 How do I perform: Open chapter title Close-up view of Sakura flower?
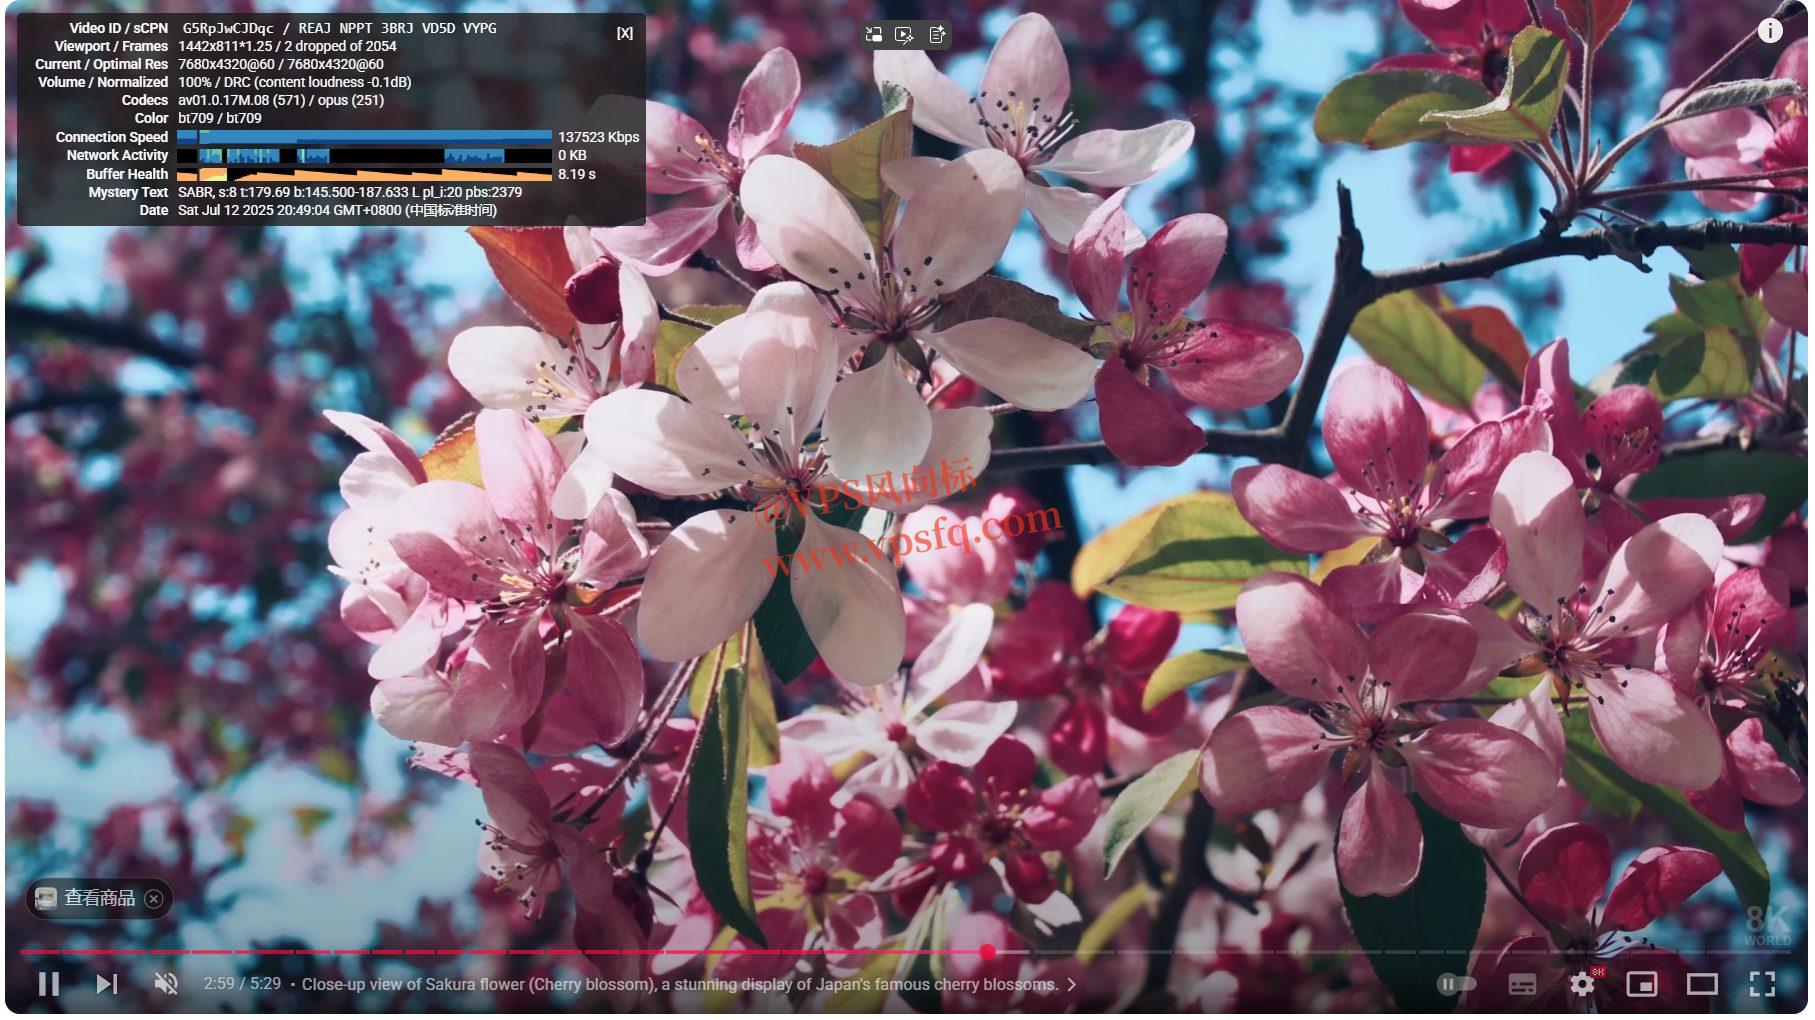click(x=679, y=984)
